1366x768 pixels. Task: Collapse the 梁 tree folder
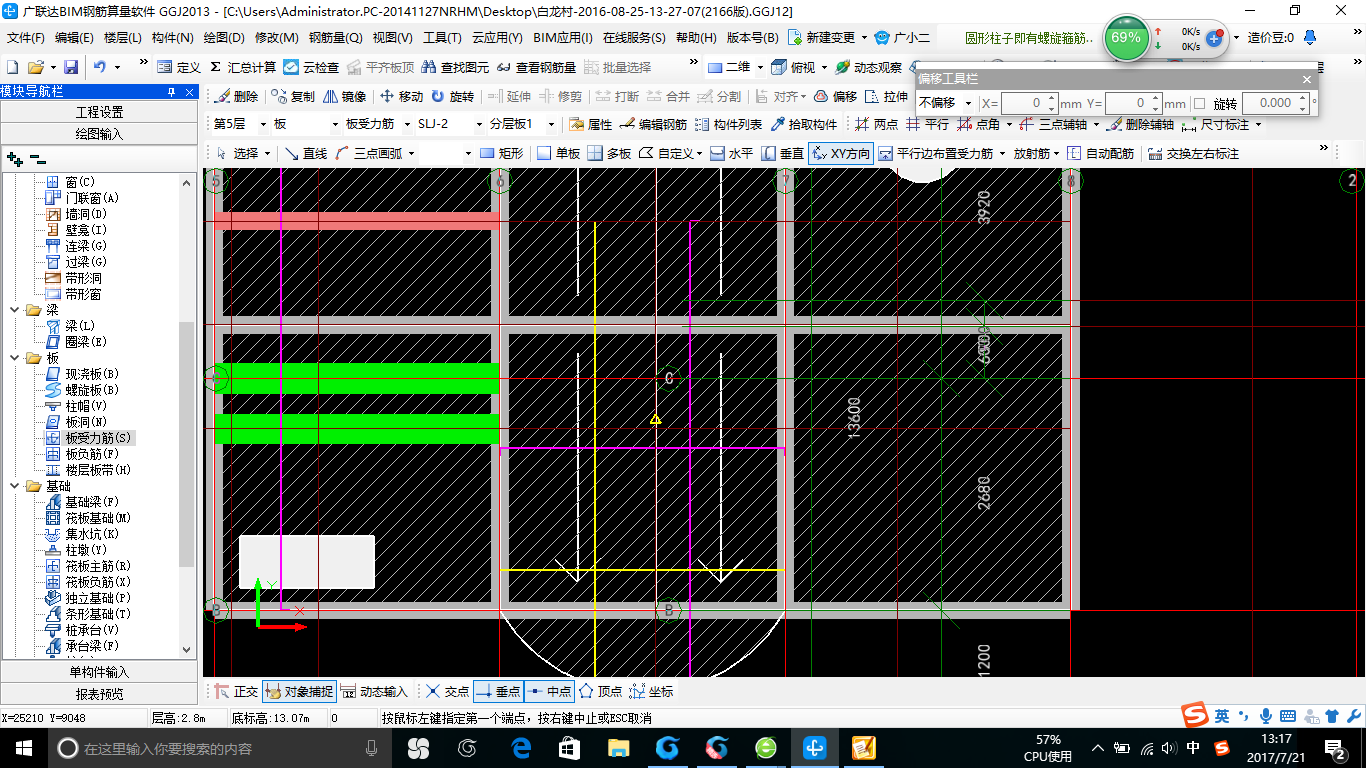[16, 310]
